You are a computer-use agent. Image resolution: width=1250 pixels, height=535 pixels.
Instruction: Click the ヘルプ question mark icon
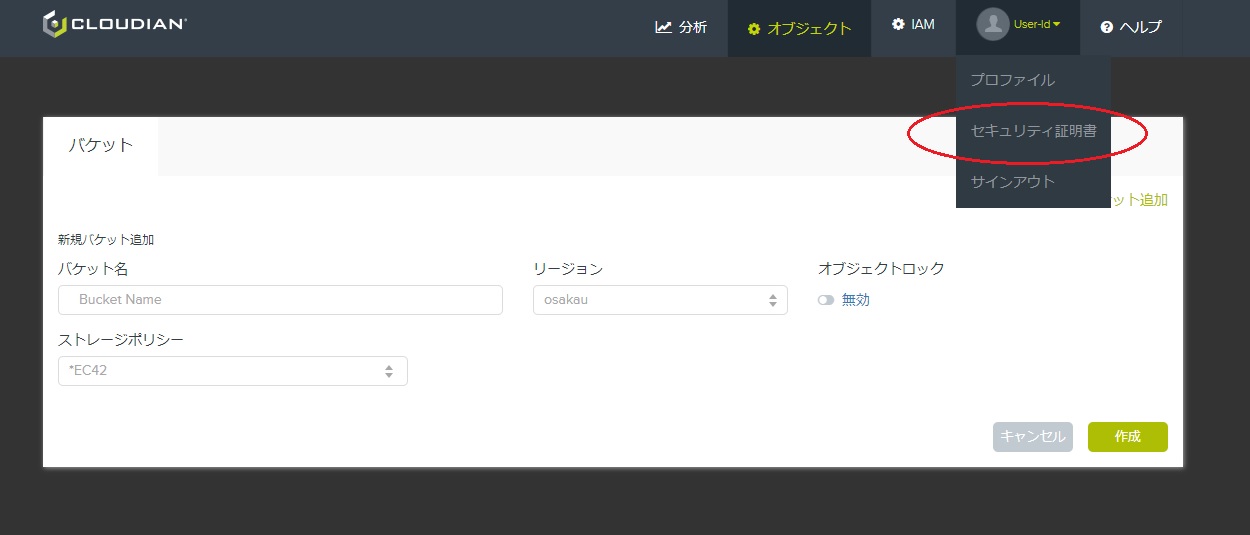point(1107,28)
